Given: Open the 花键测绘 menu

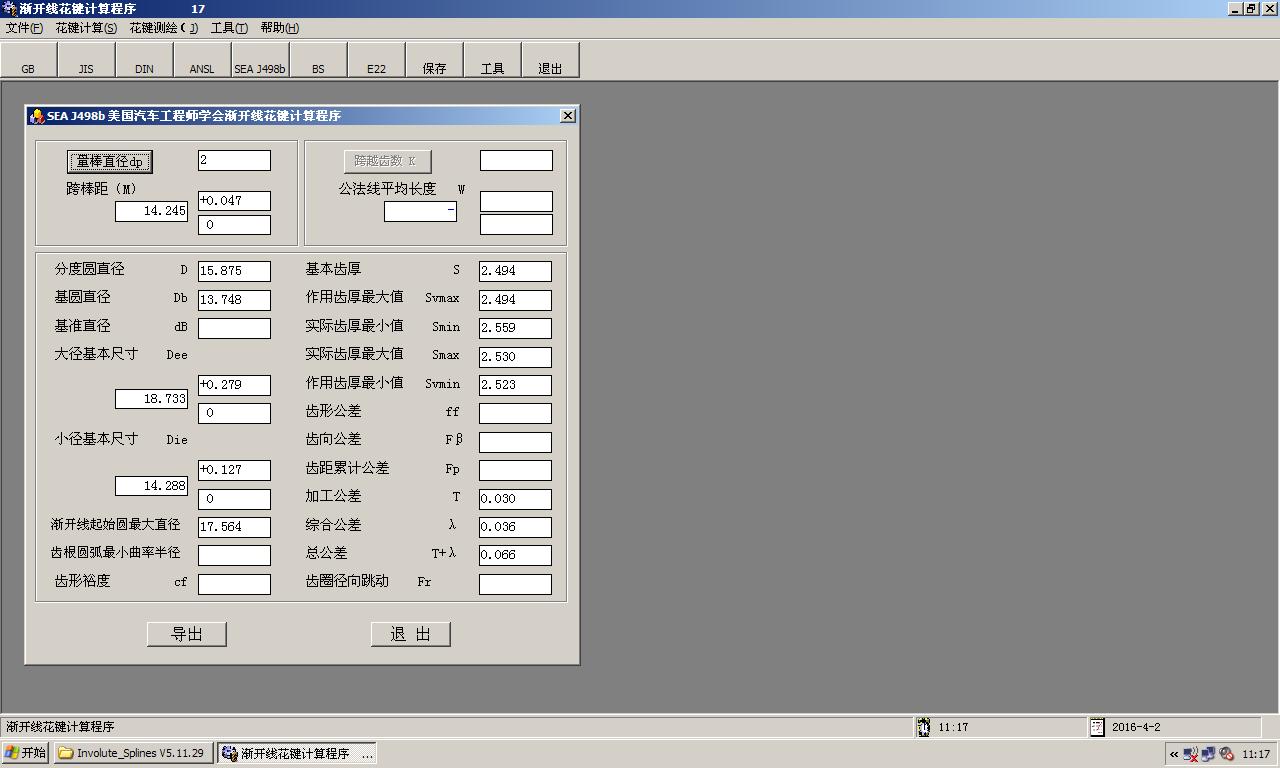Looking at the screenshot, I should (163, 28).
